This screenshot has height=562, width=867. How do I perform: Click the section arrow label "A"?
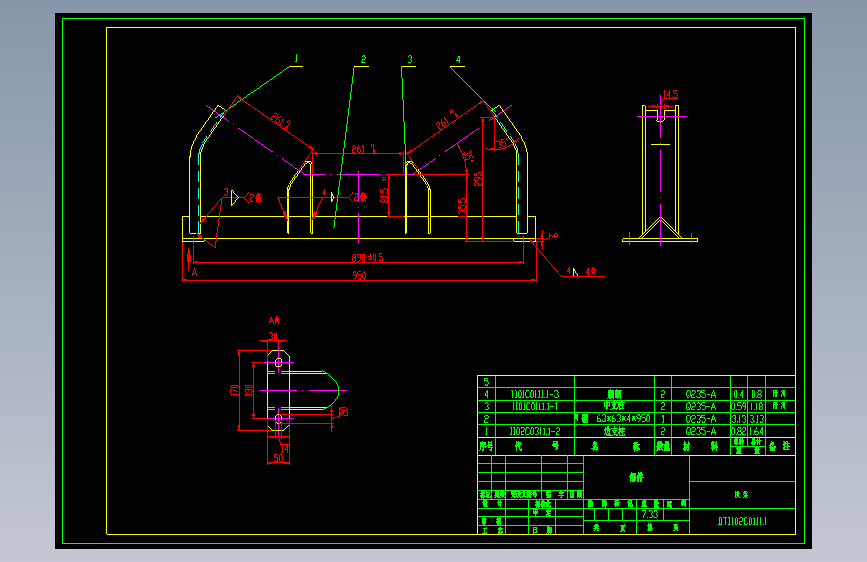[194, 272]
